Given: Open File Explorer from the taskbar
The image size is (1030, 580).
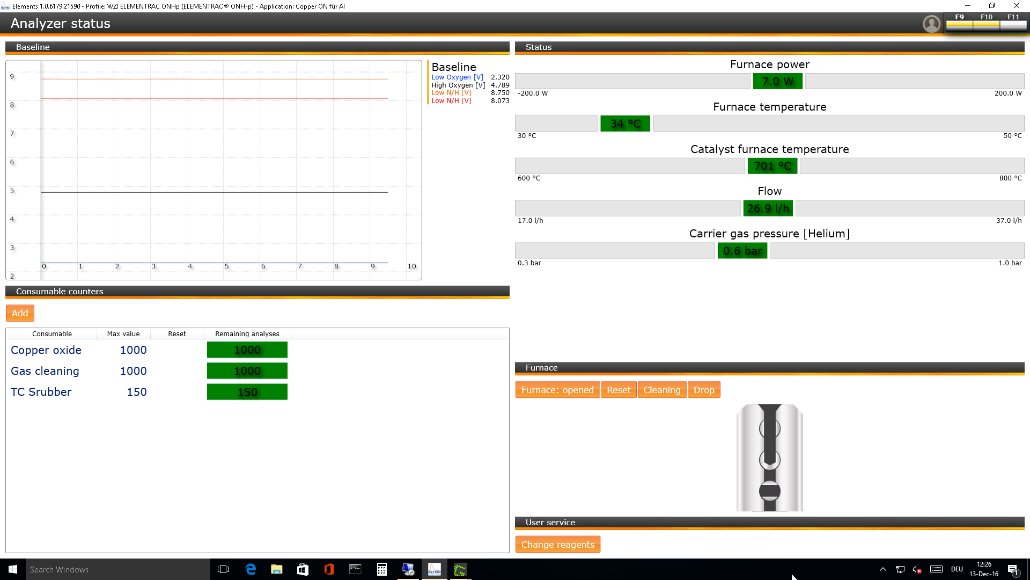Looking at the screenshot, I should coord(277,569).
